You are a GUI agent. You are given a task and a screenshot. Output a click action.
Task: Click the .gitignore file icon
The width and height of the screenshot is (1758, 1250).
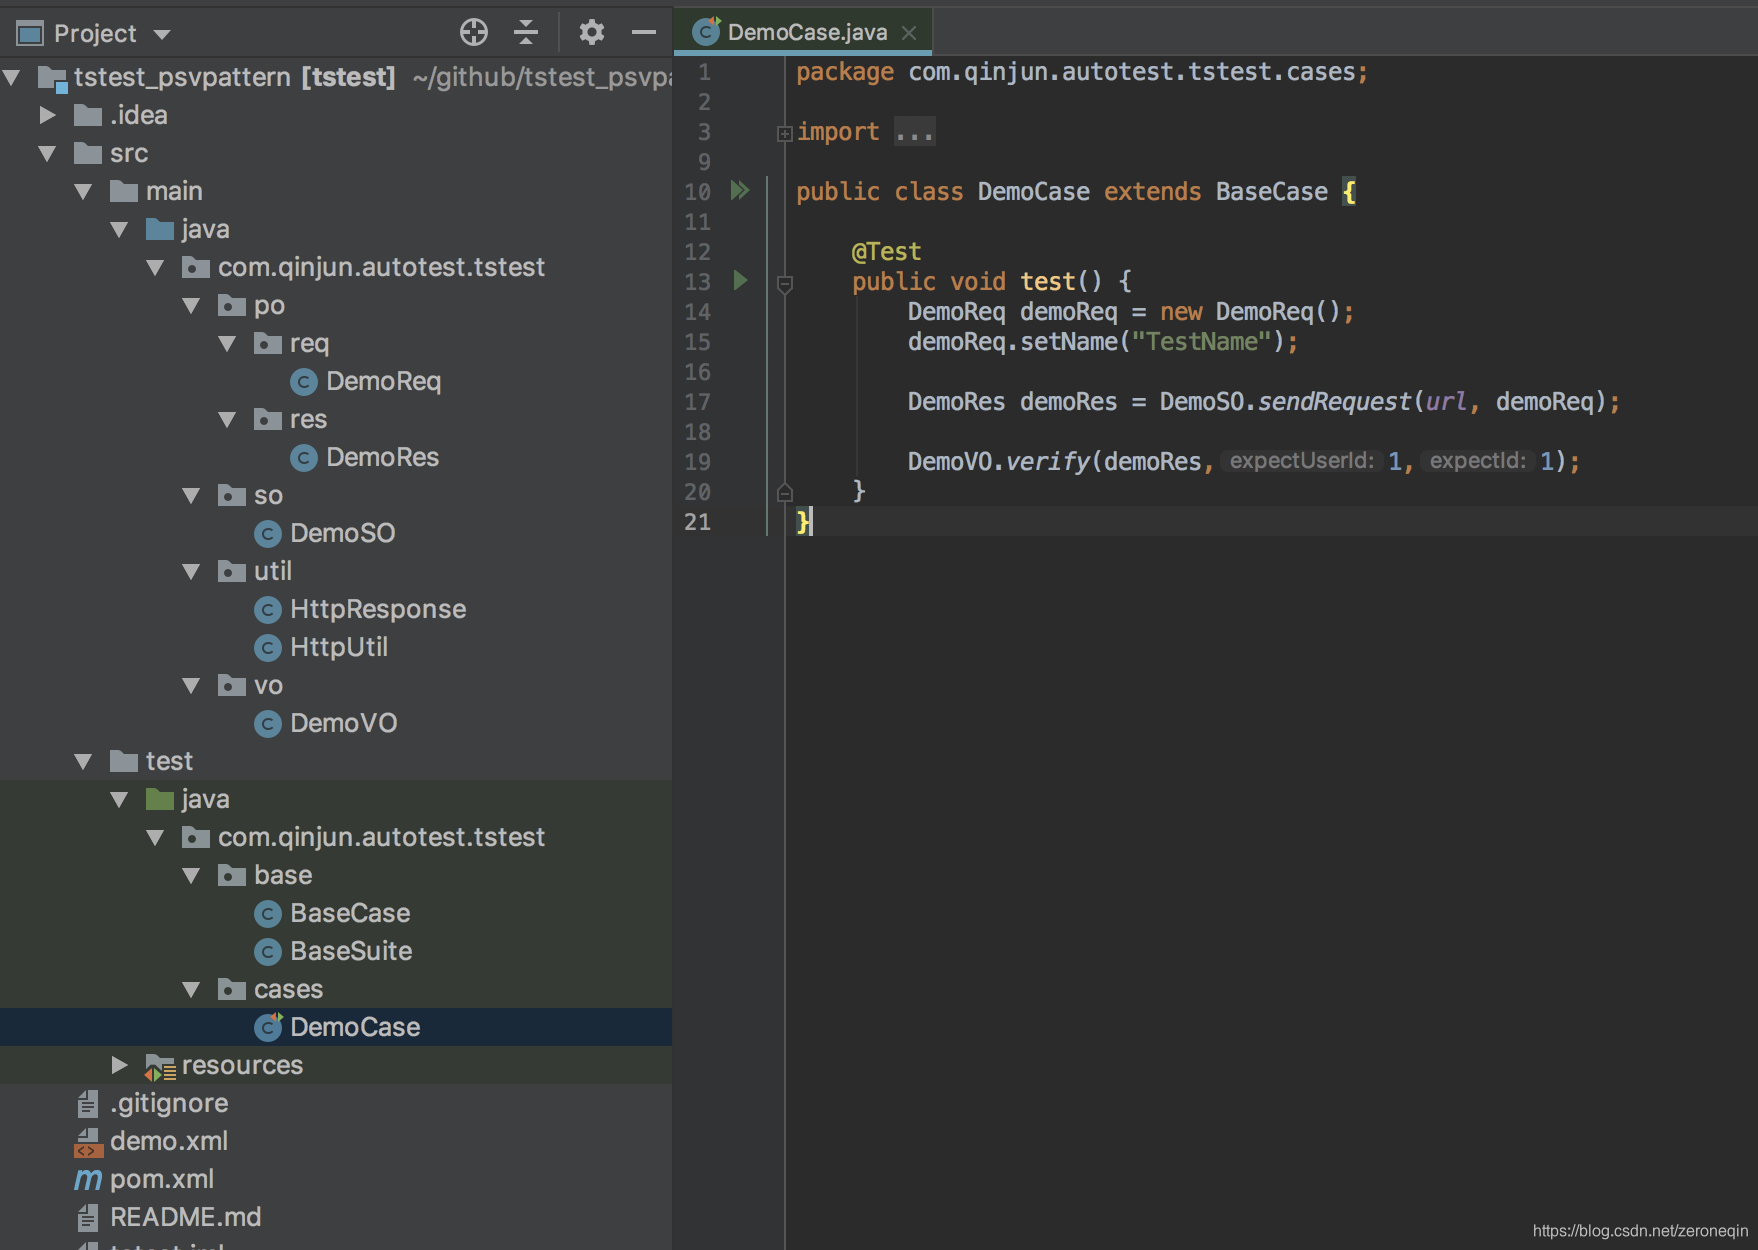(88, 1103)
